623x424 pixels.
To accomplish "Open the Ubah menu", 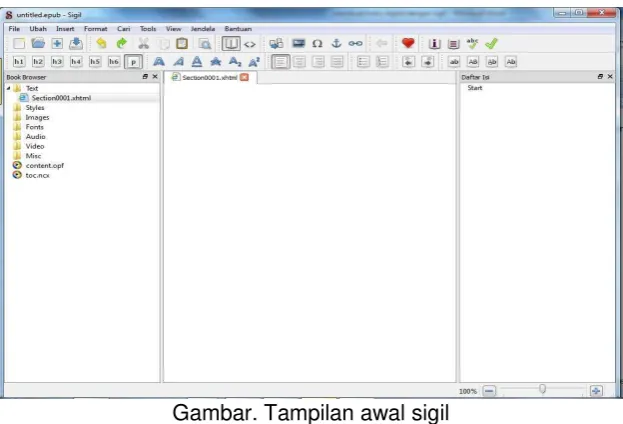I will pyautogui.click(x=38, y=29).
